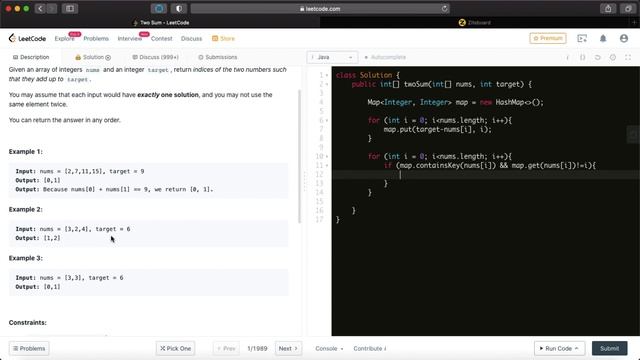Click the 'Constraints:' heading
Viewport: 640px width, 360px height.
tap(28, 322)
